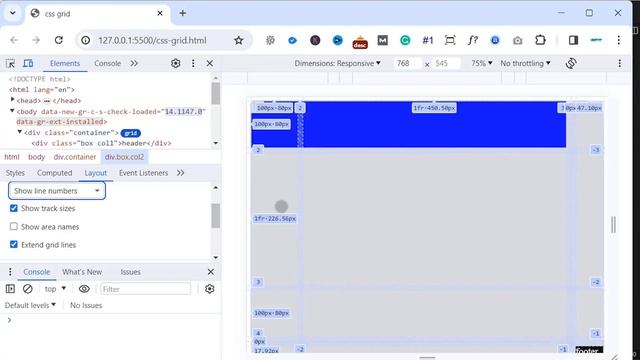Open the tab search chevron
This screenshot has width=640, height=360.
coord(13,13)
